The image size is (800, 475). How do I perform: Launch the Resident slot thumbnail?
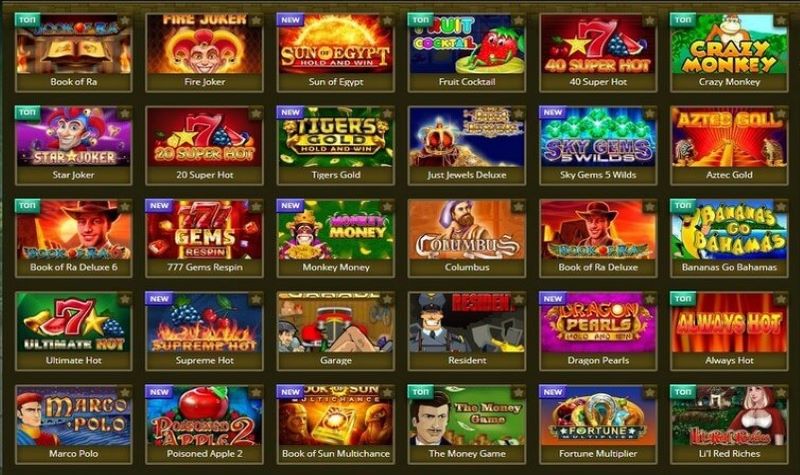click(467, 323)
